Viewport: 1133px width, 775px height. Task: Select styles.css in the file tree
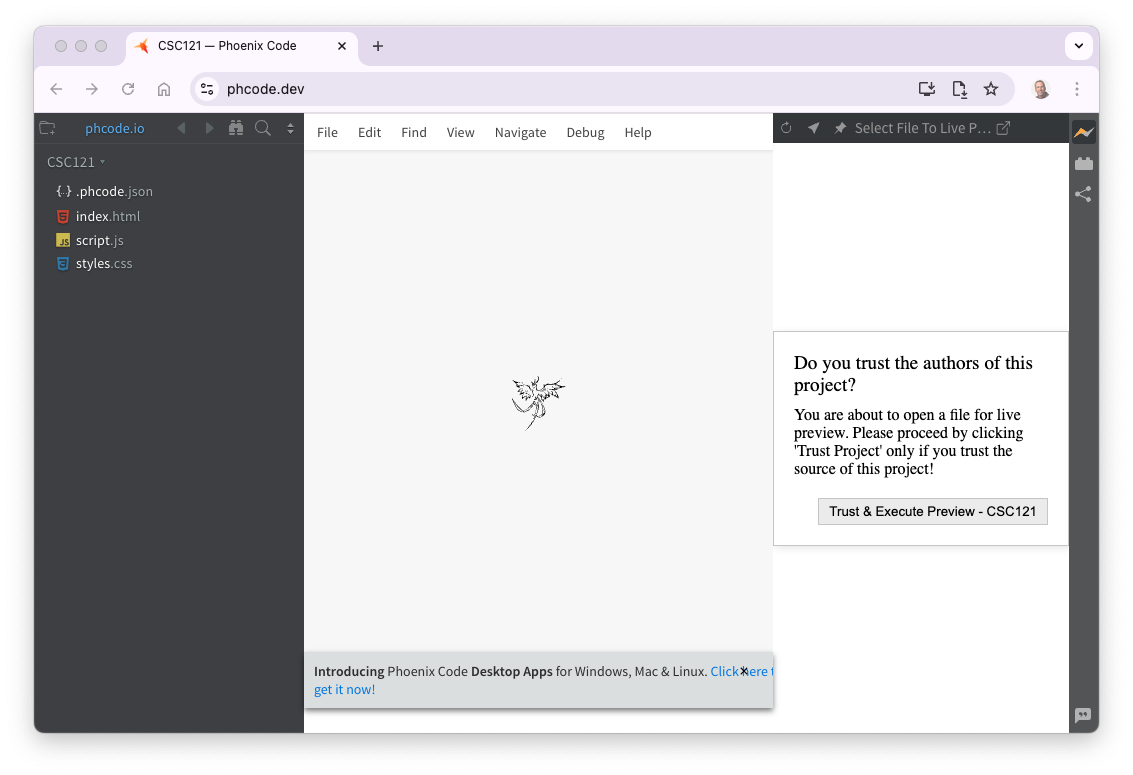click(x=104, y=263)
